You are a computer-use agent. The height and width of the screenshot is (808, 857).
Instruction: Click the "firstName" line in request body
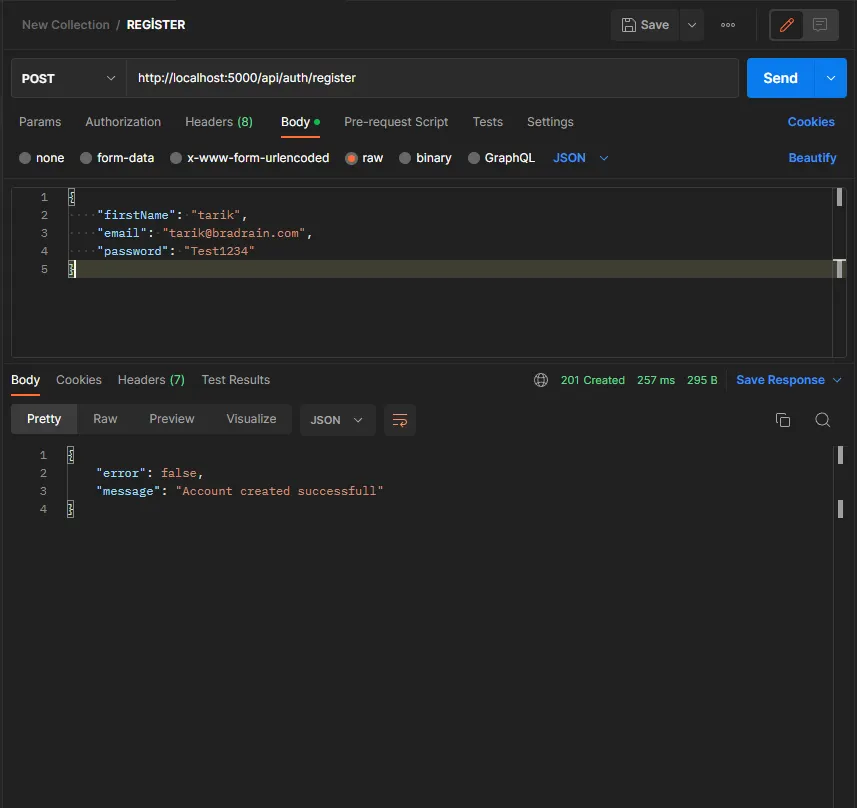172,215
